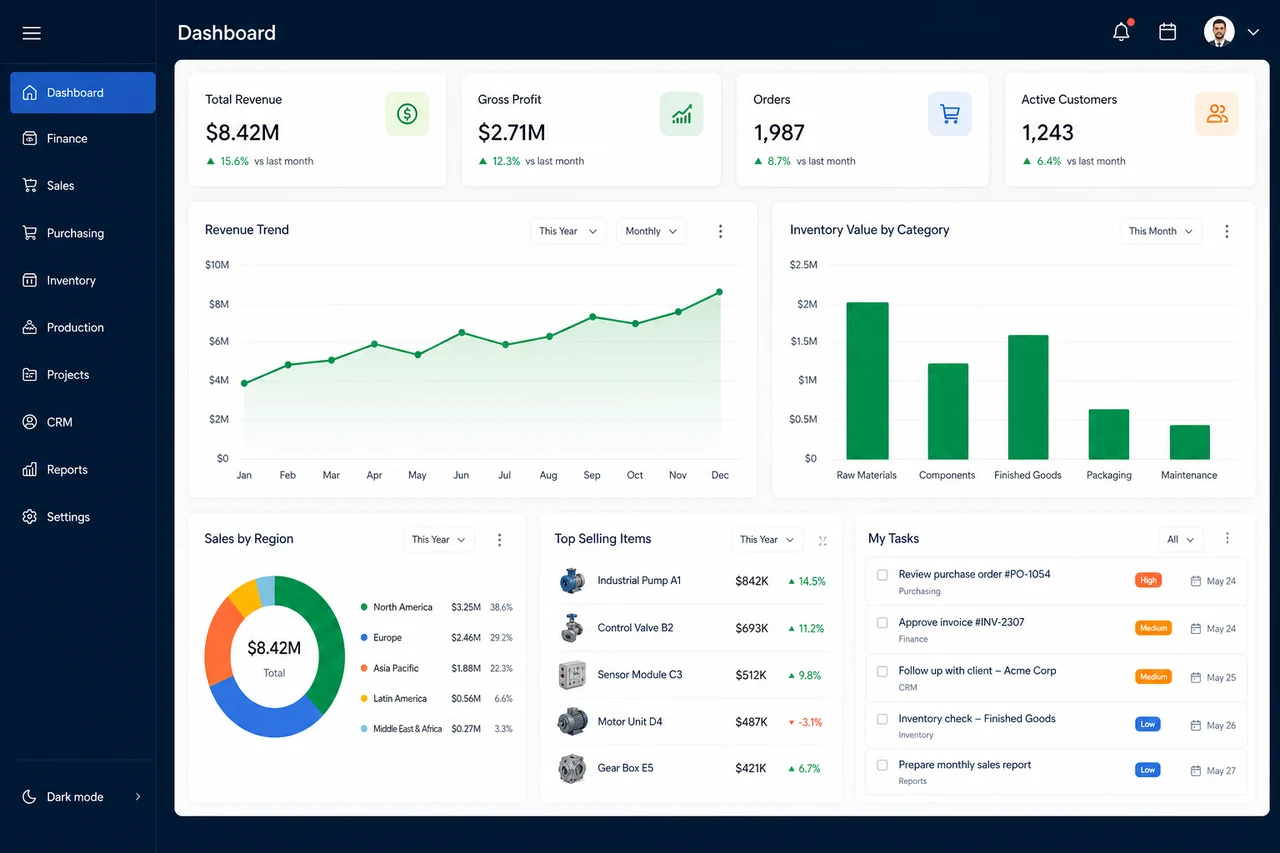1280x853 pixels.
Task: Click the Raw Materials bar
Action: [867, 381]
